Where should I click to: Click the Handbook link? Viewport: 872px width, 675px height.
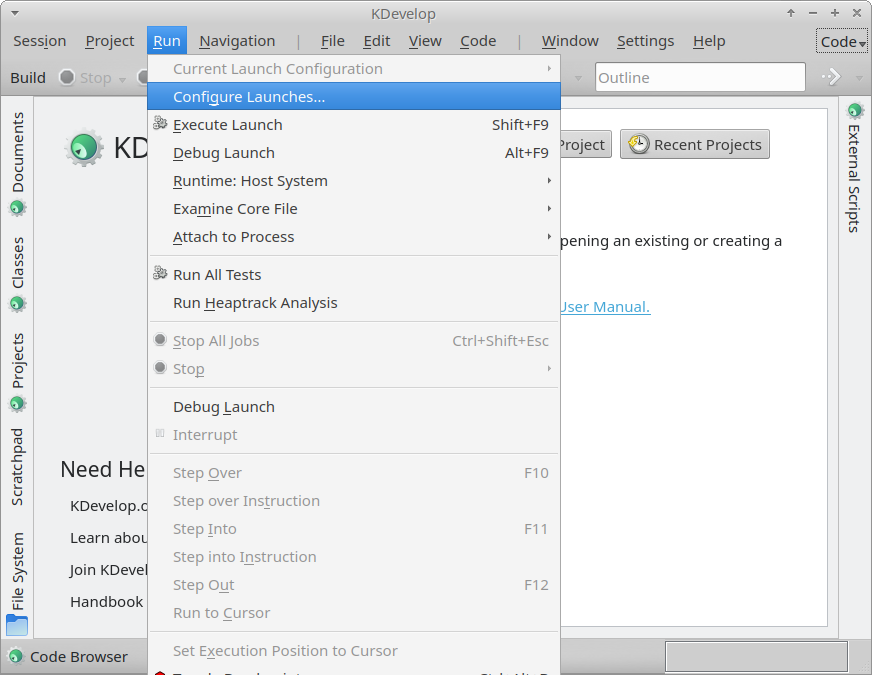coord(106,602)
